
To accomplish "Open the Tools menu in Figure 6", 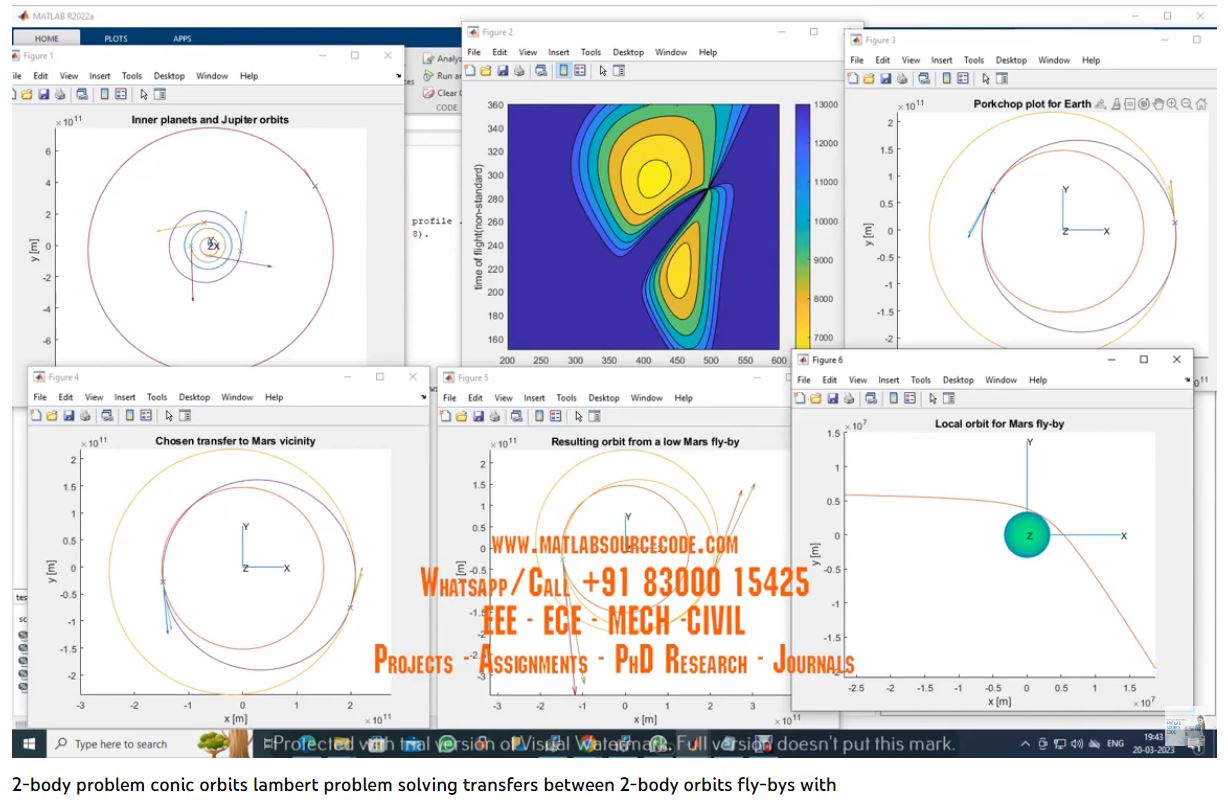I will [x=920, y=380].
